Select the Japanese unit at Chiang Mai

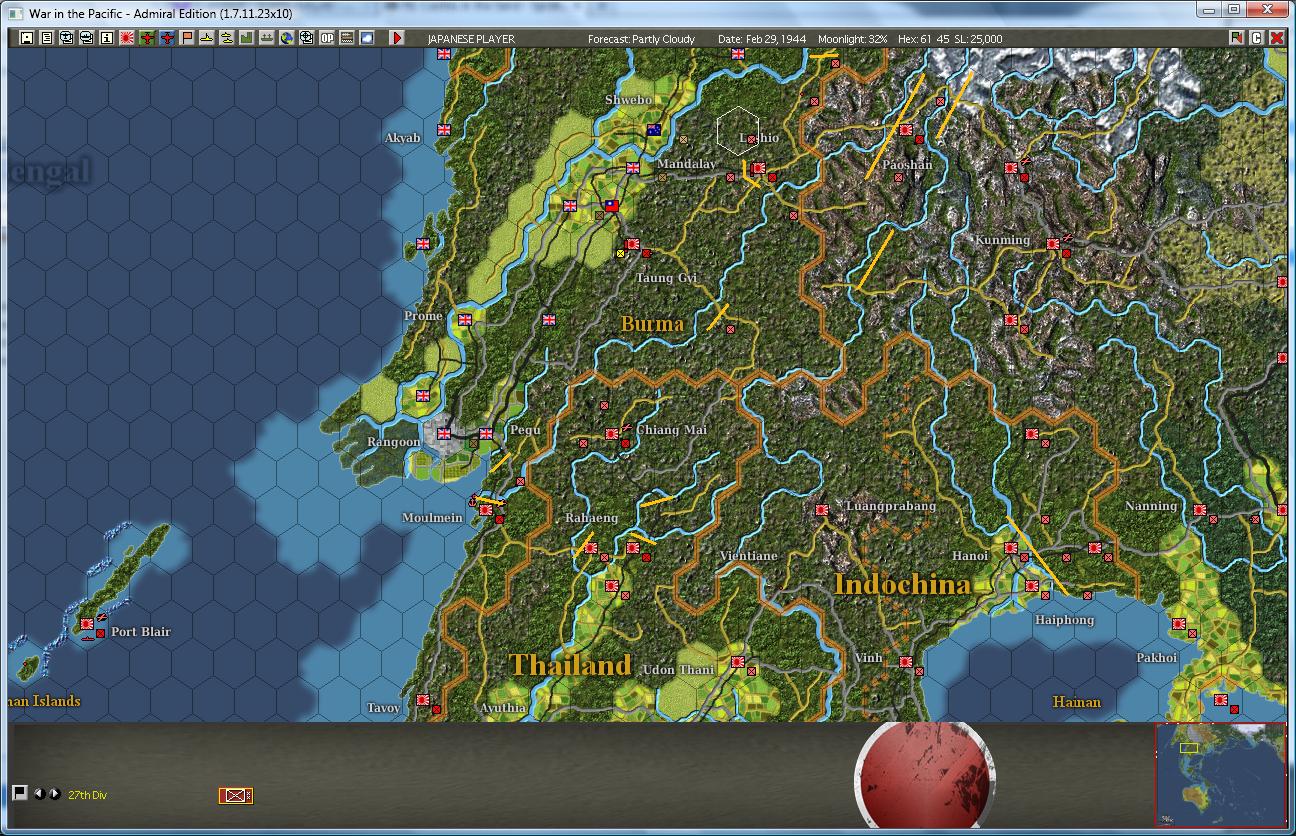(x=612, y=434)
